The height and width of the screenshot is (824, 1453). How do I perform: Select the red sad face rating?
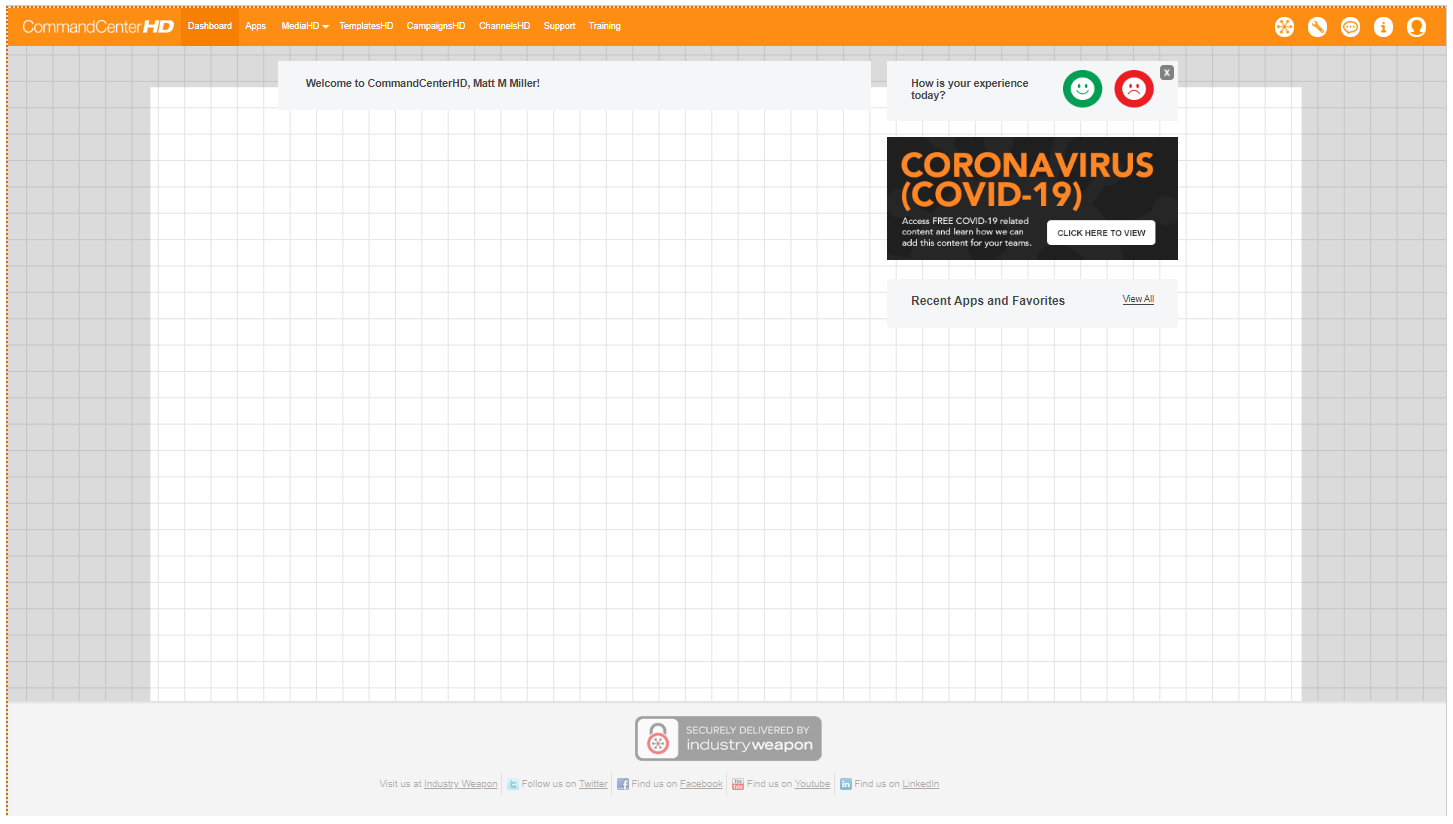[1134, 89]
